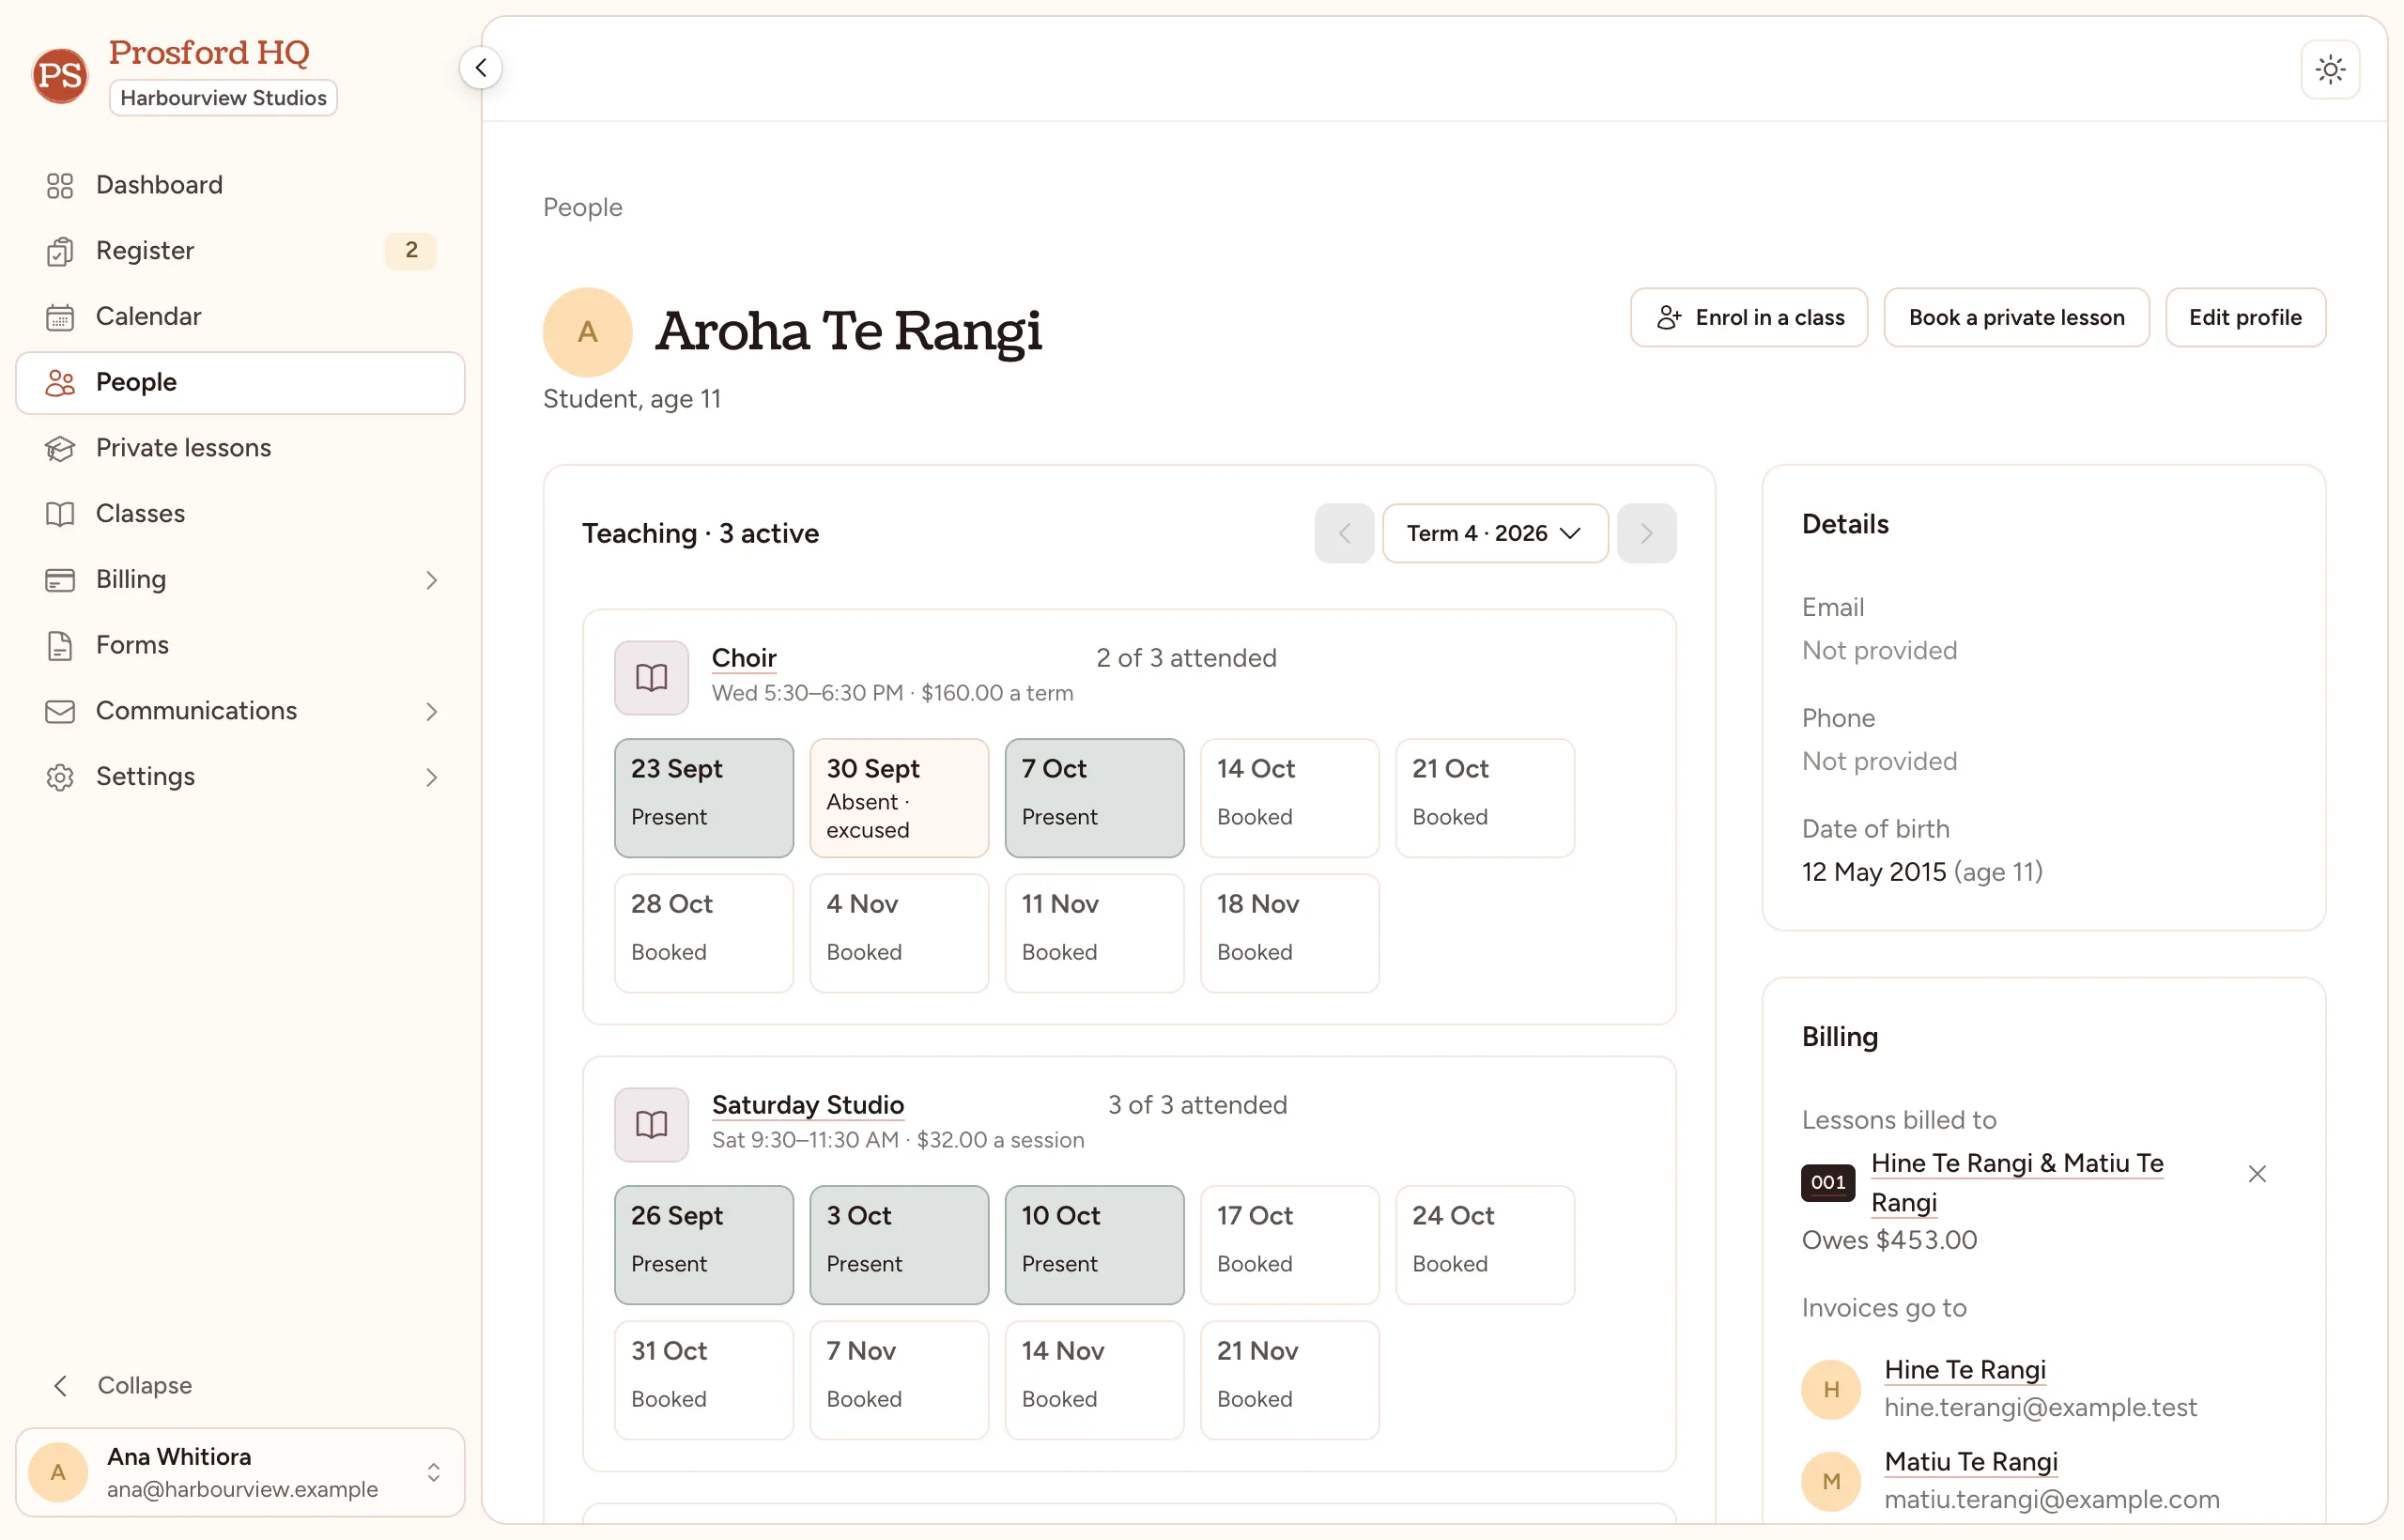Screen dimensions: 2404x1540
Task: Select 30 Sept Absent excused session
Action: (899, 798)
